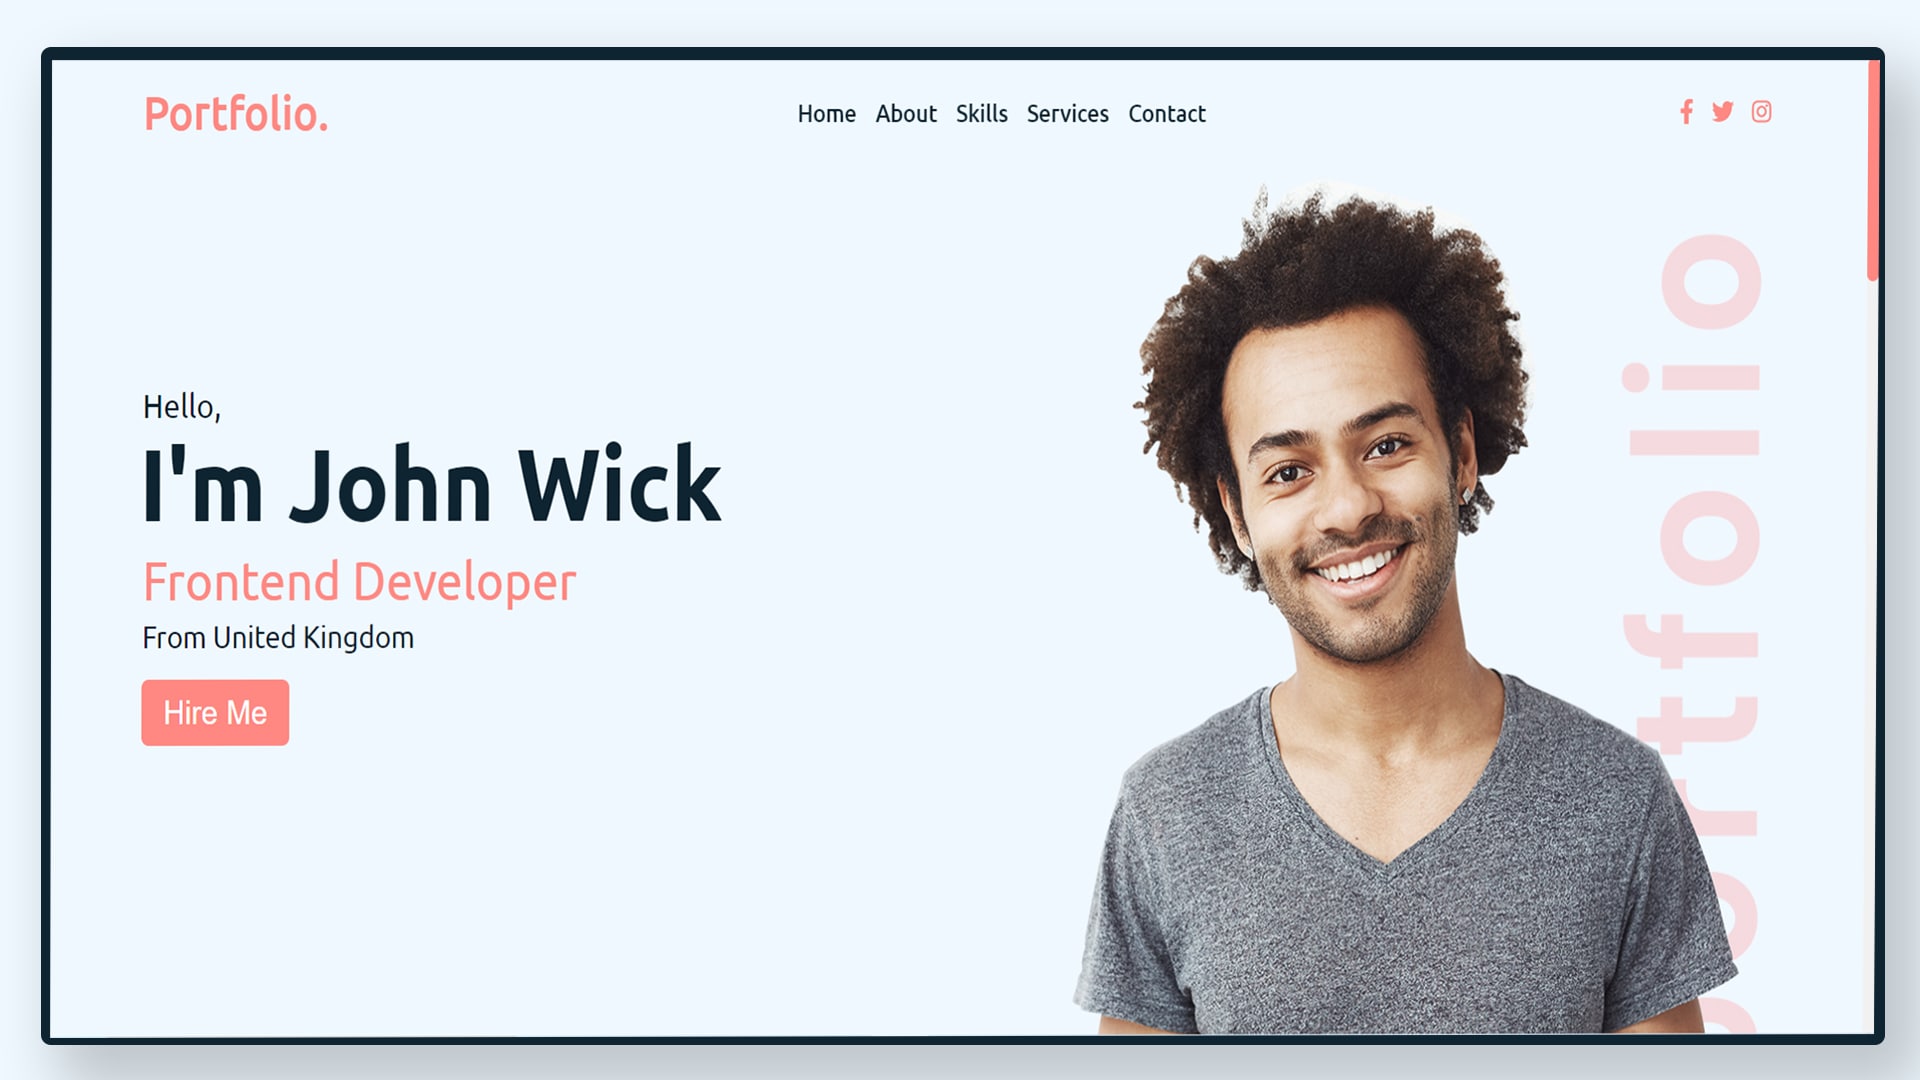Click the Instagram icon in the header

(1762, 111)
